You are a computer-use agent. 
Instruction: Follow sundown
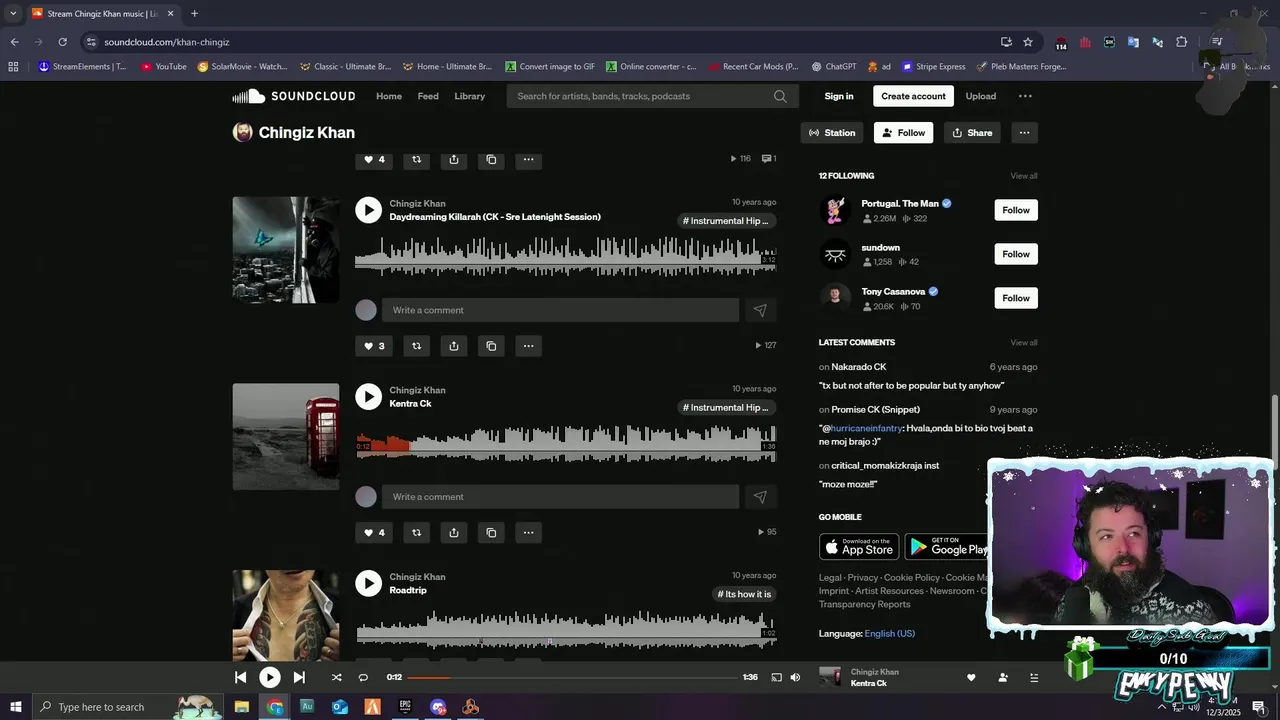[x=1016, y=254]
